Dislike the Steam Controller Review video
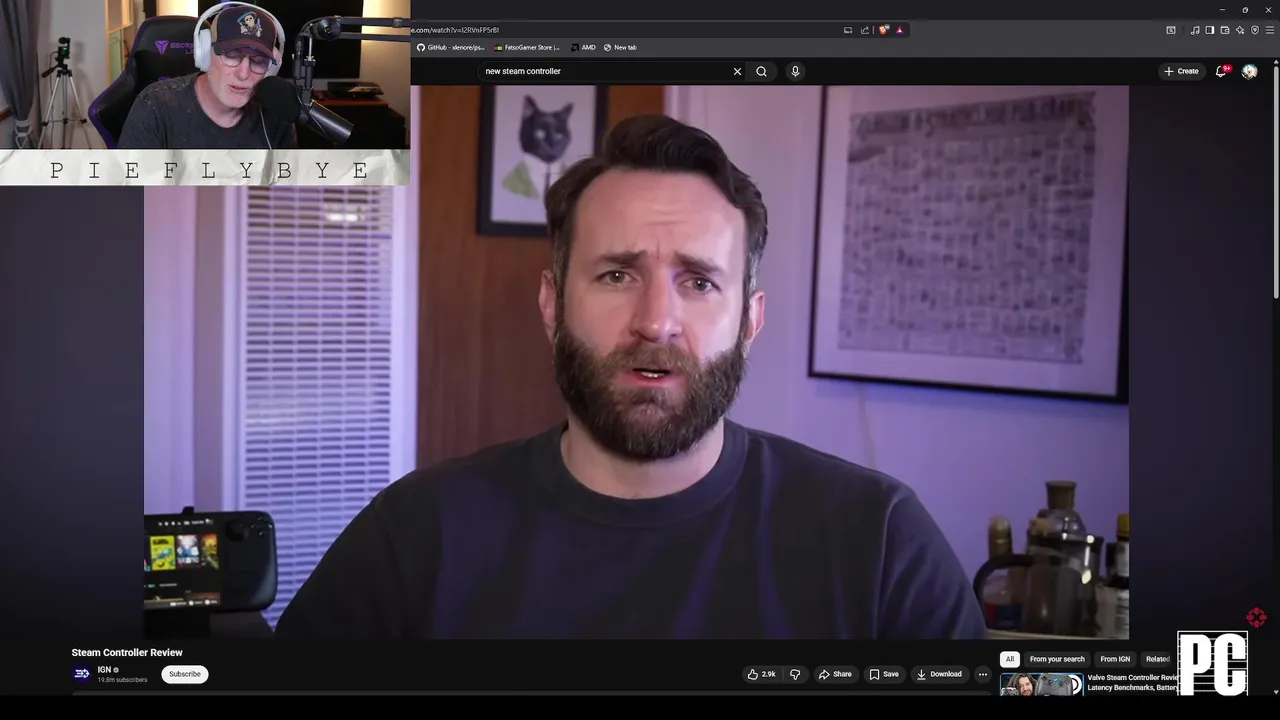Viewport: 1280px width, 720px height. (795, 674)
